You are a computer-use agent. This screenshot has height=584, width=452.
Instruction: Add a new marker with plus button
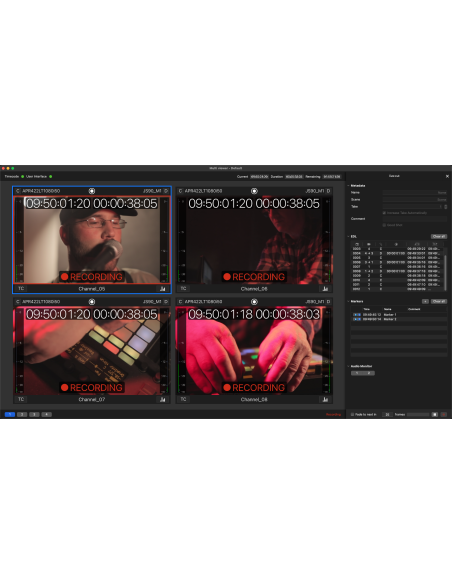[x=425, y=301]
